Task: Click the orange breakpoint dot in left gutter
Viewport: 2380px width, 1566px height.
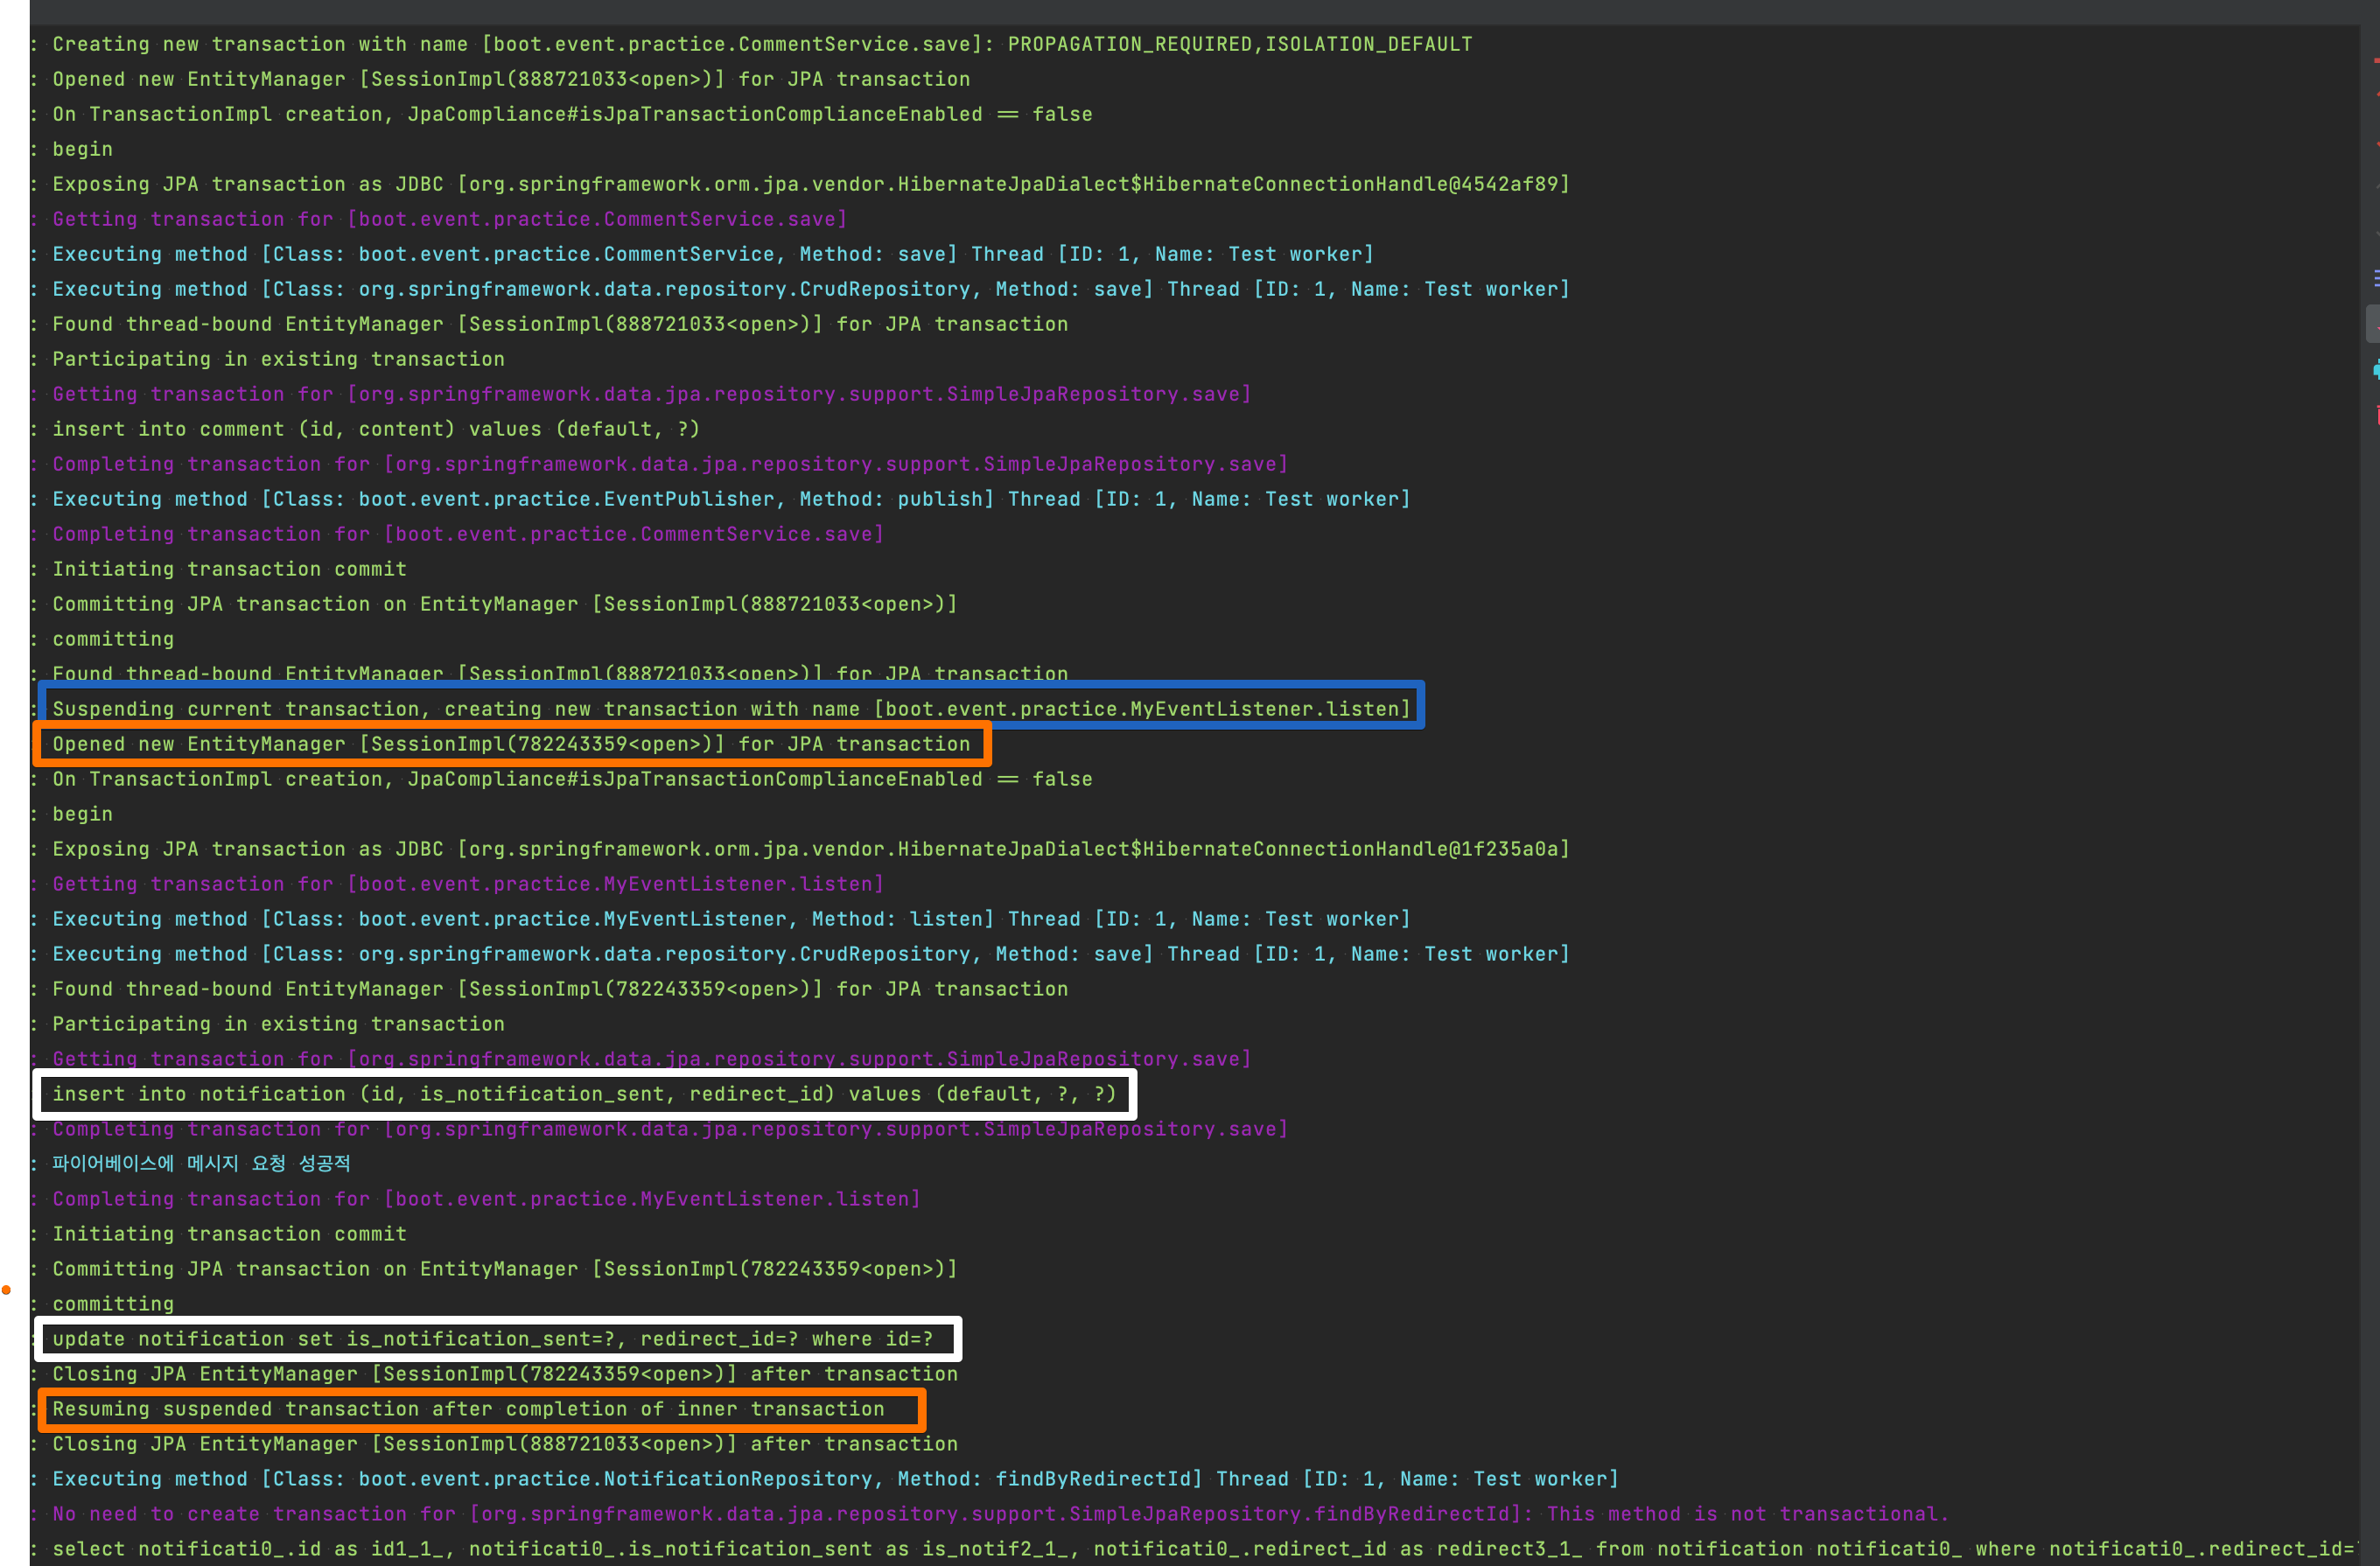Action: pos(6,1289)
